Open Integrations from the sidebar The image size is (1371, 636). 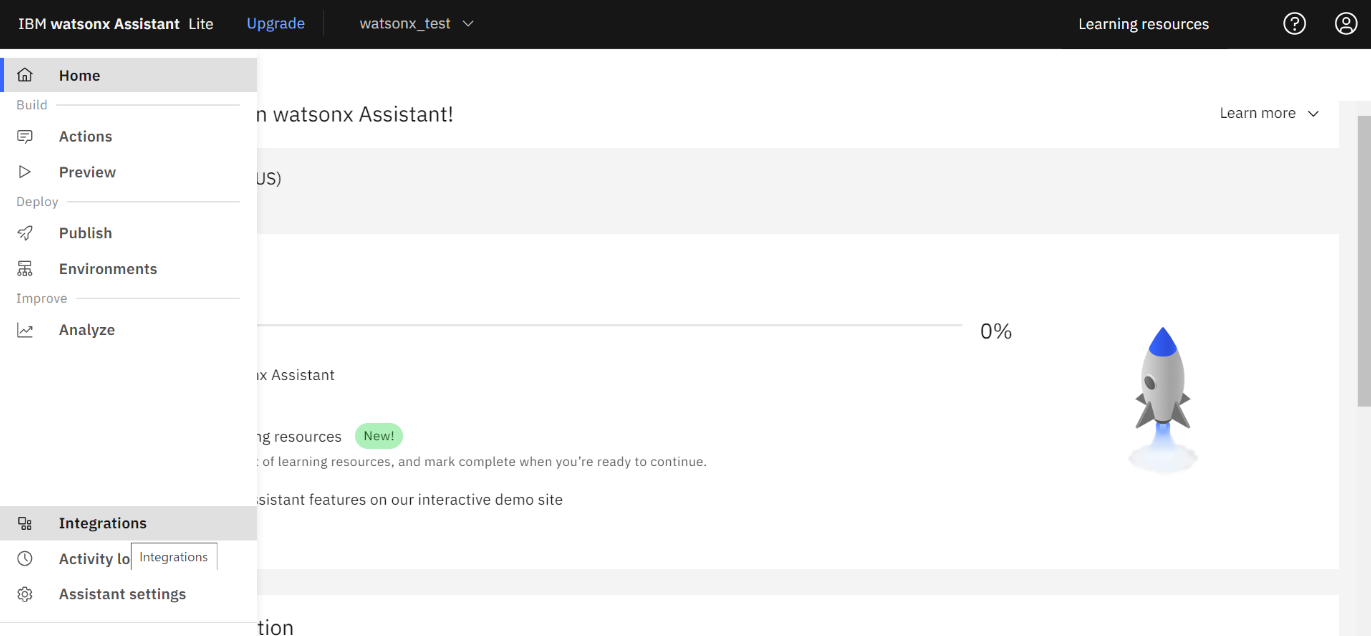128,523
